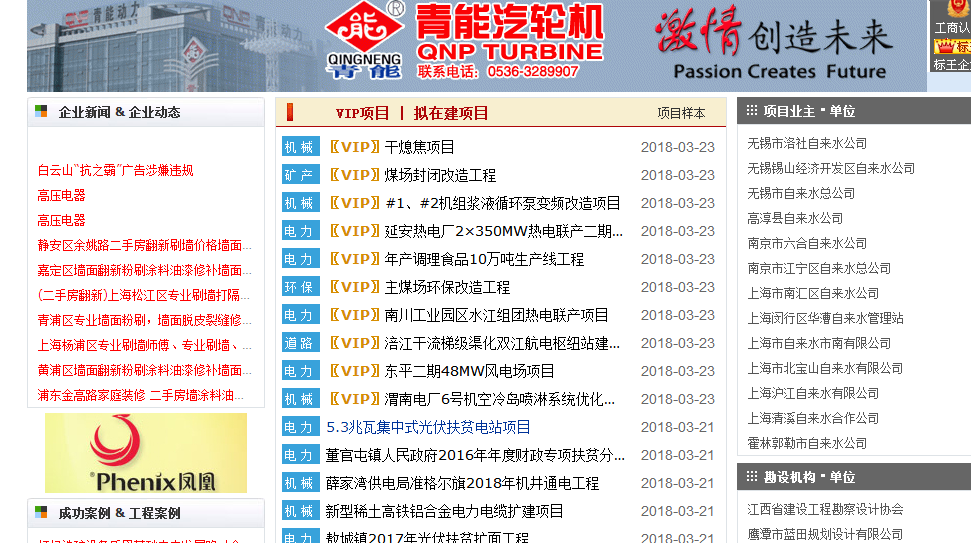Click the QINGNENG 青能 diamond logo

coord(365,41)
